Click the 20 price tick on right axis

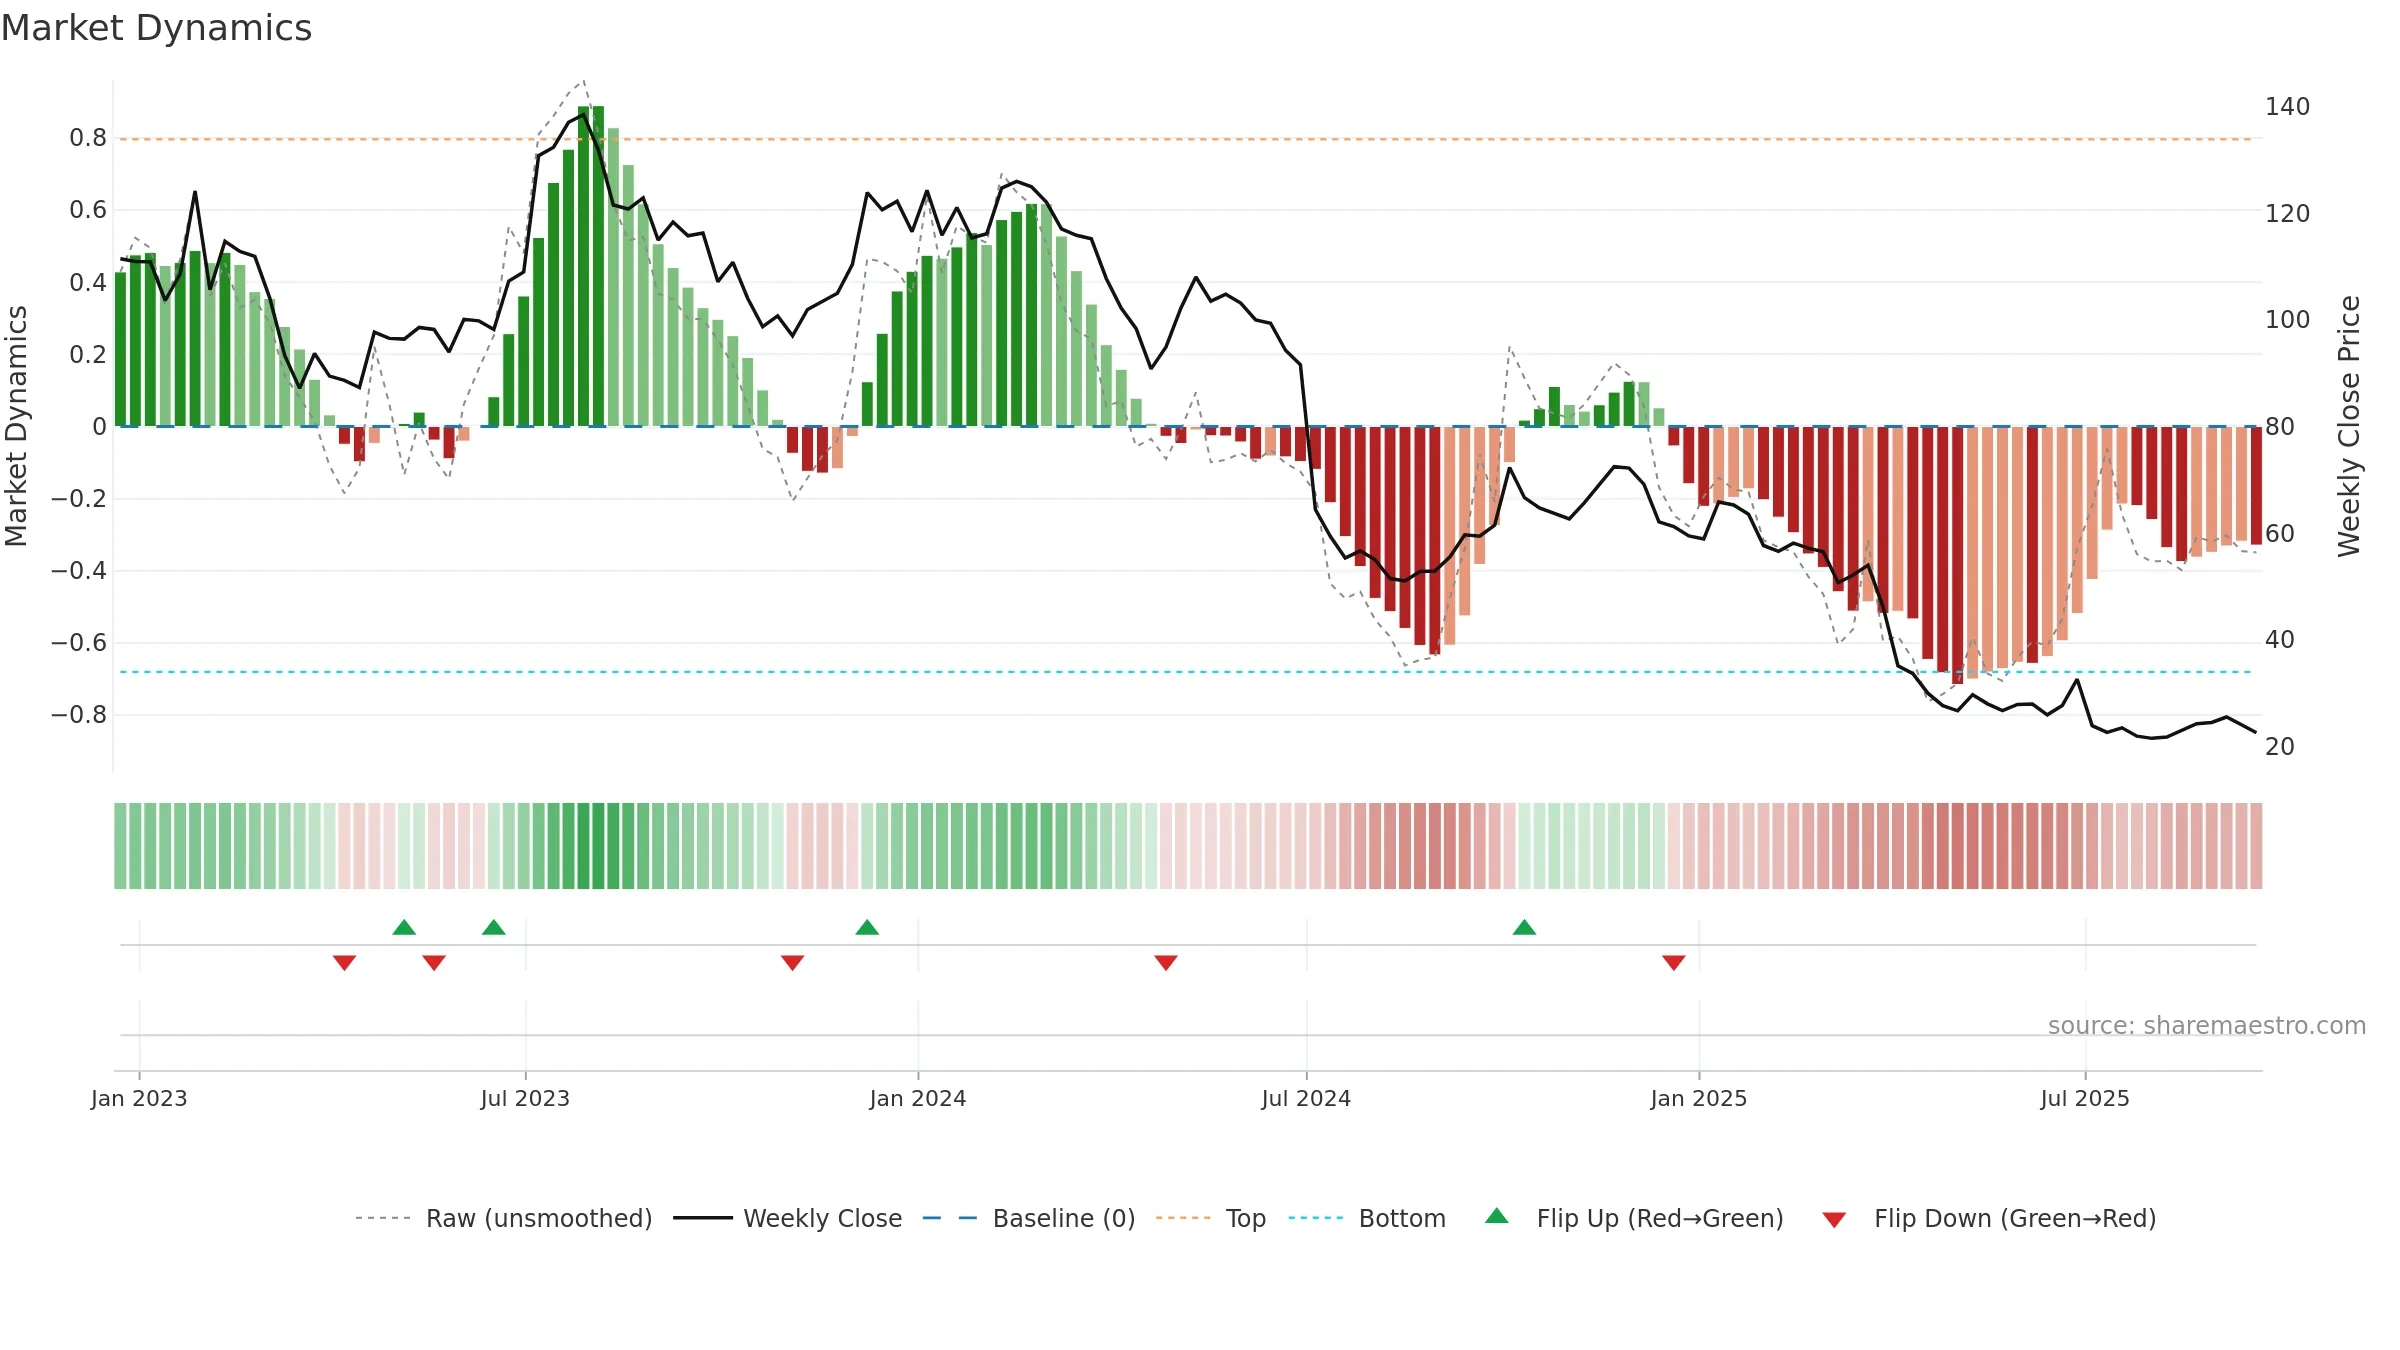point(2280,747)
